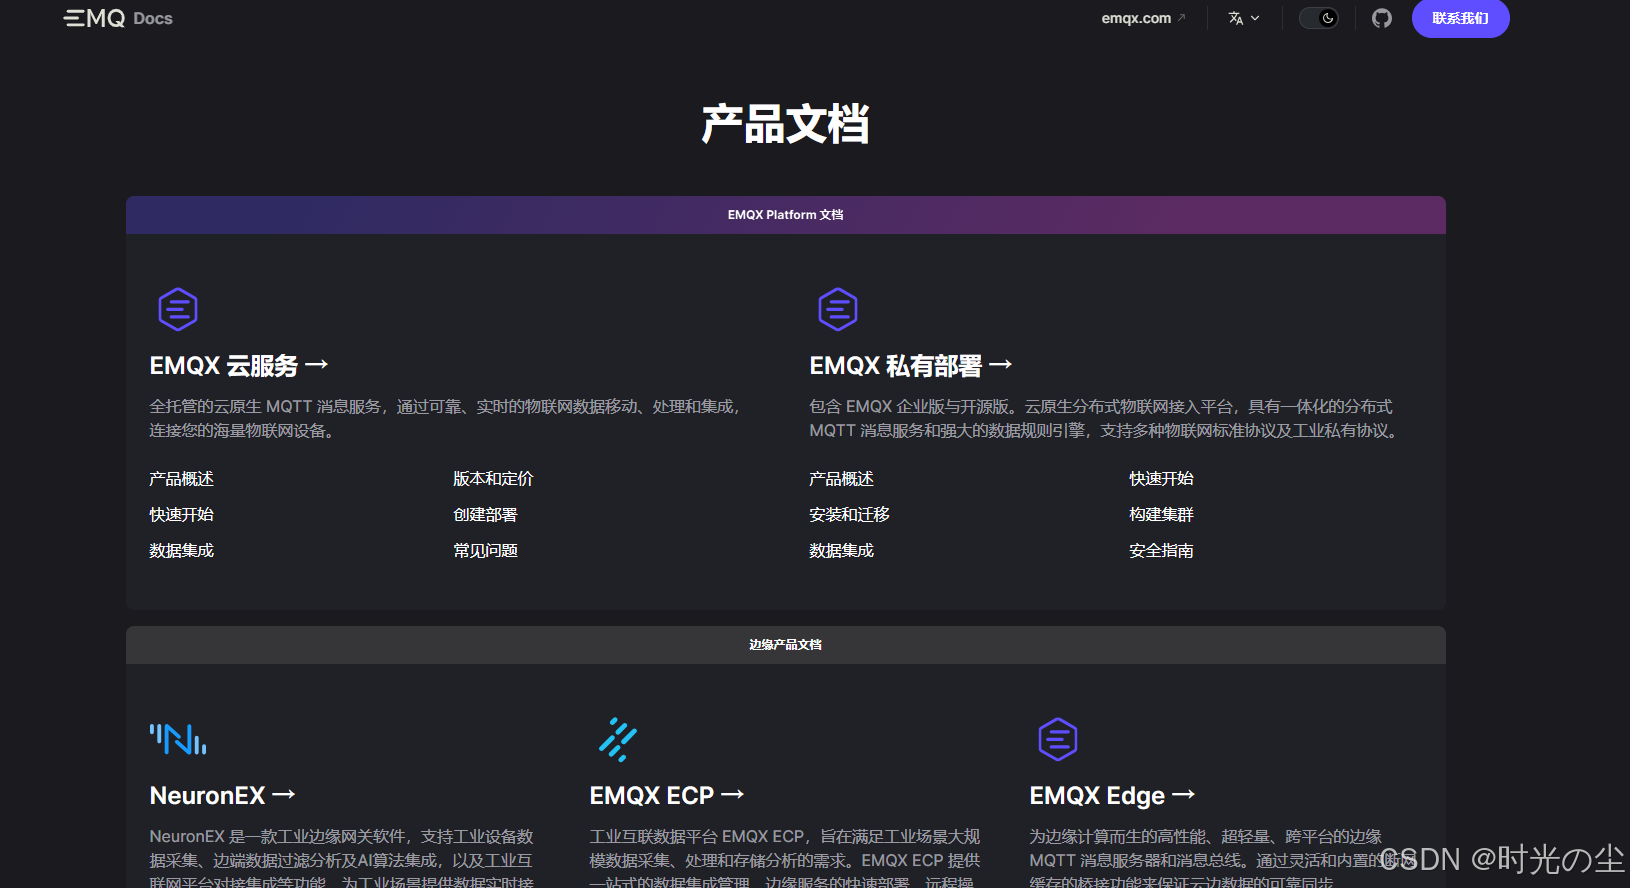Click the EMQX 云服务 hexagon icon

tap(178, 309)
